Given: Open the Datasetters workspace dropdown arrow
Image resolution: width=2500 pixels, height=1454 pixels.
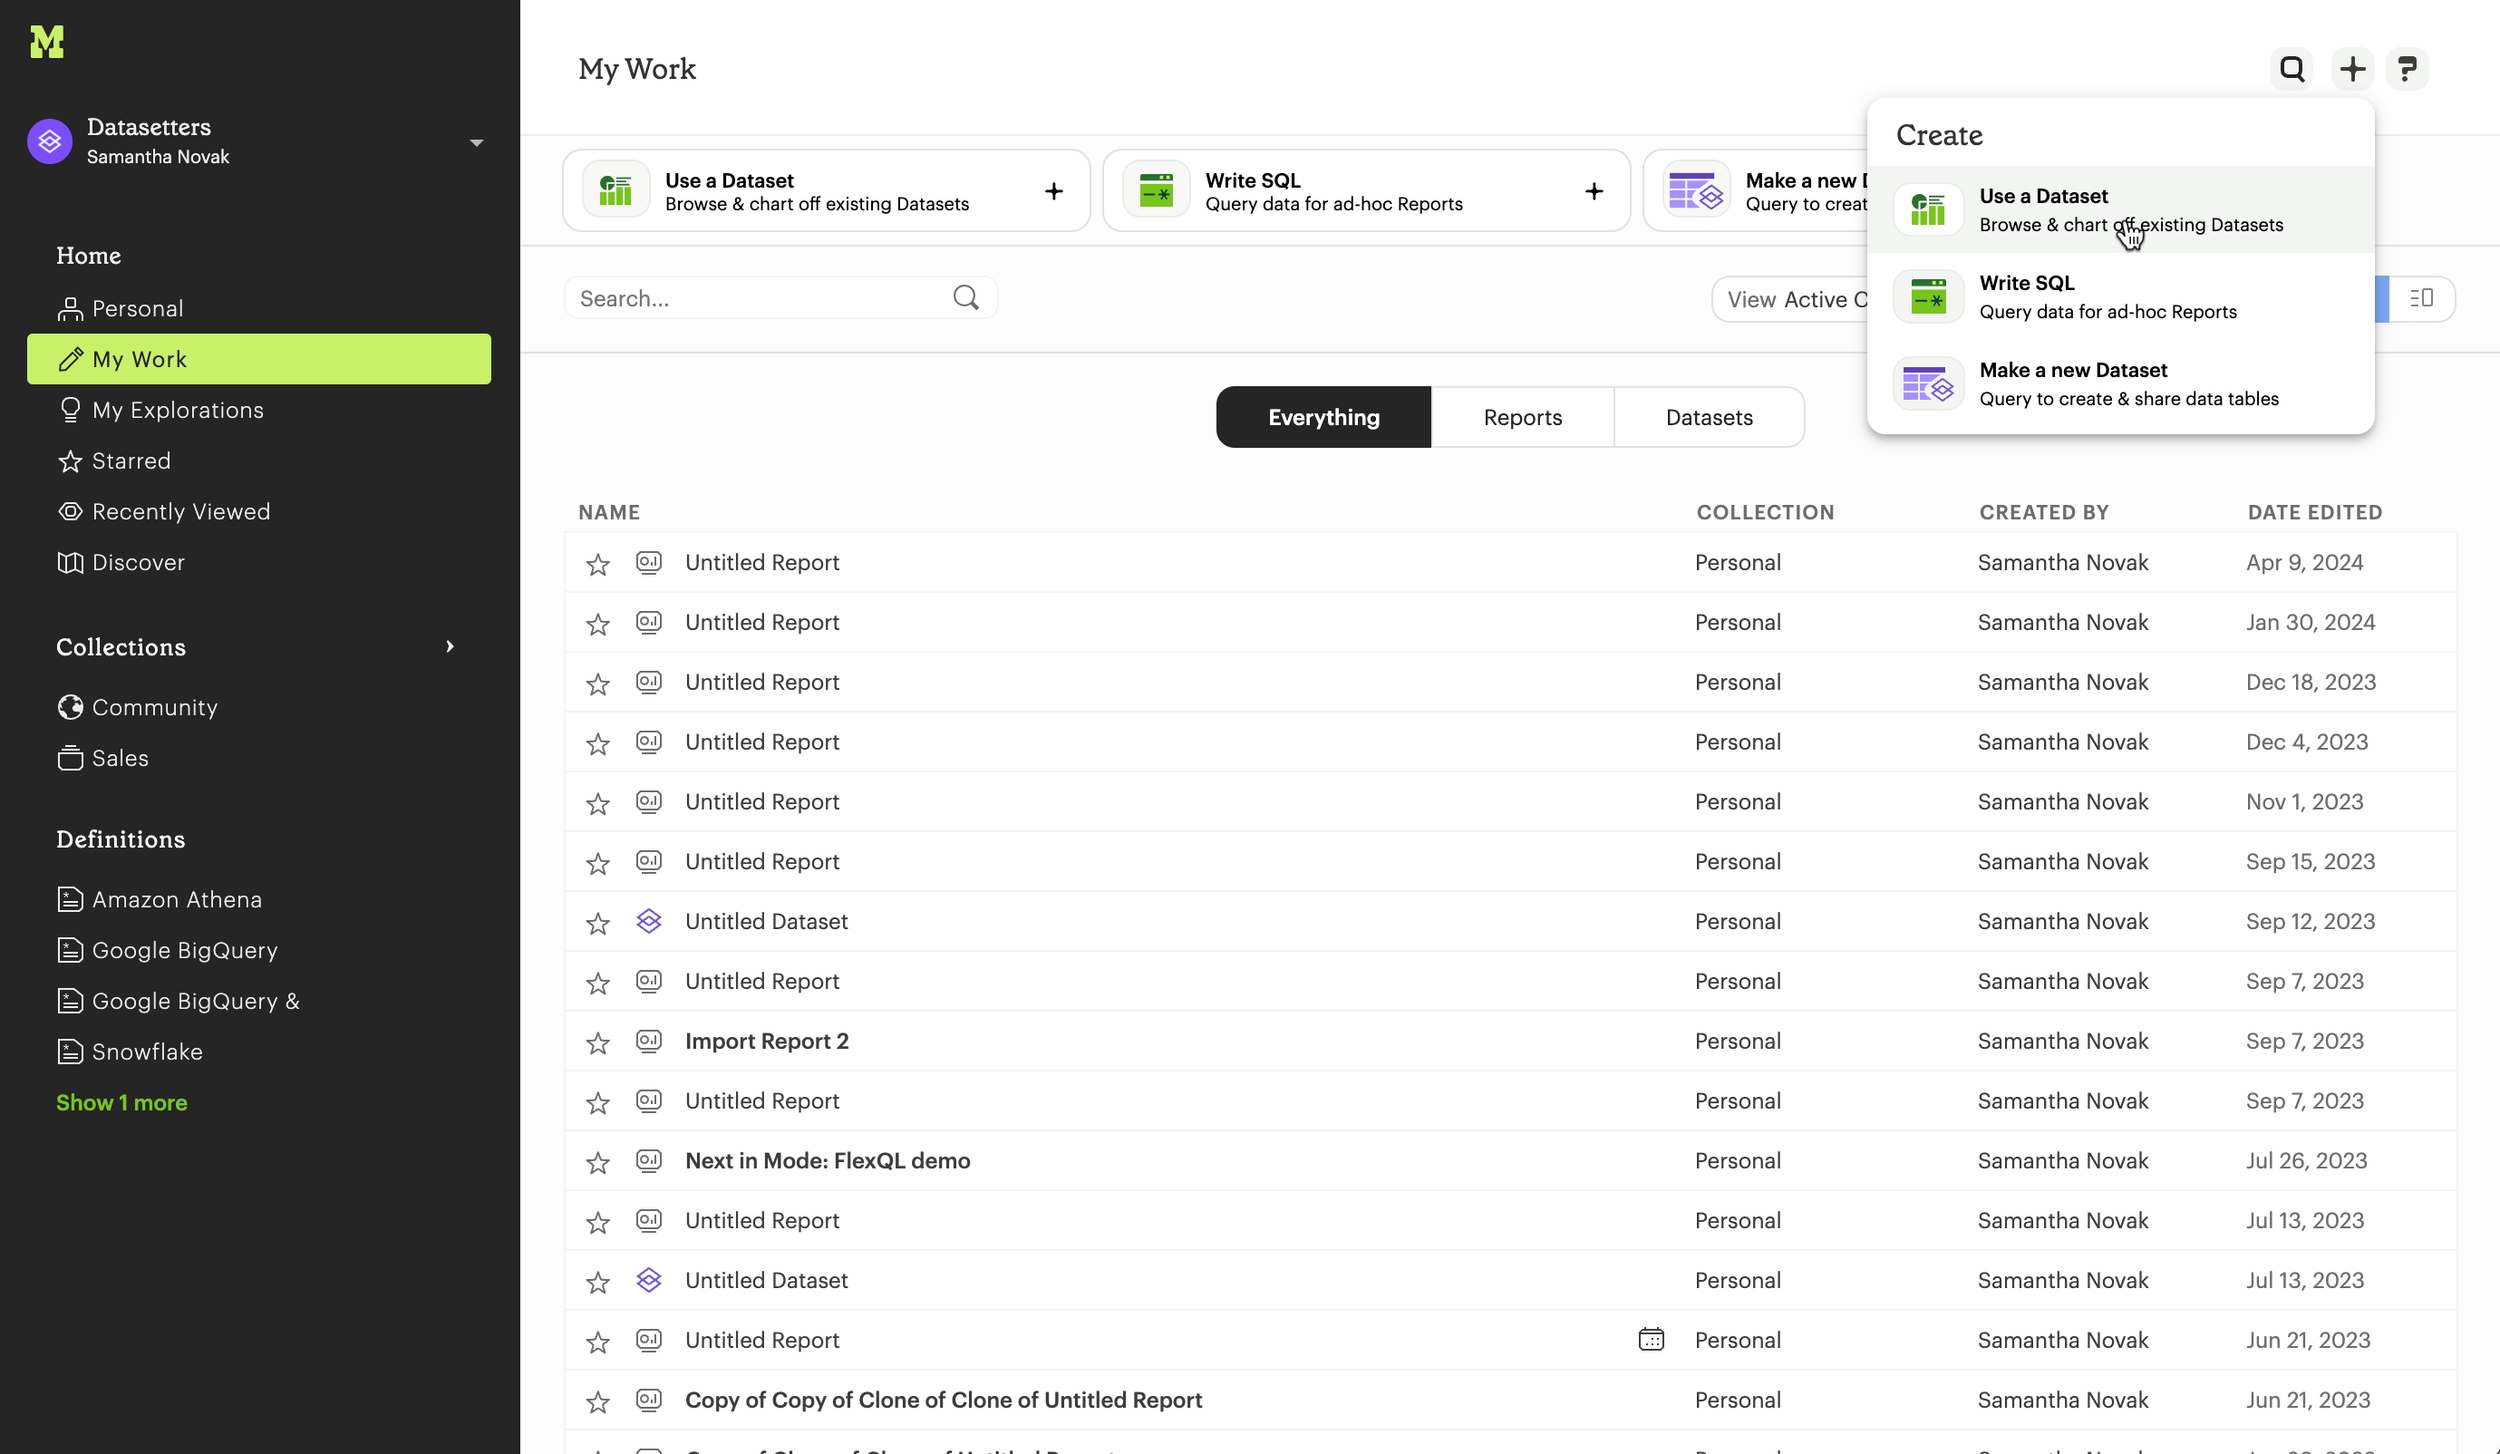Looking at the screenshot, I should [476, 143].
